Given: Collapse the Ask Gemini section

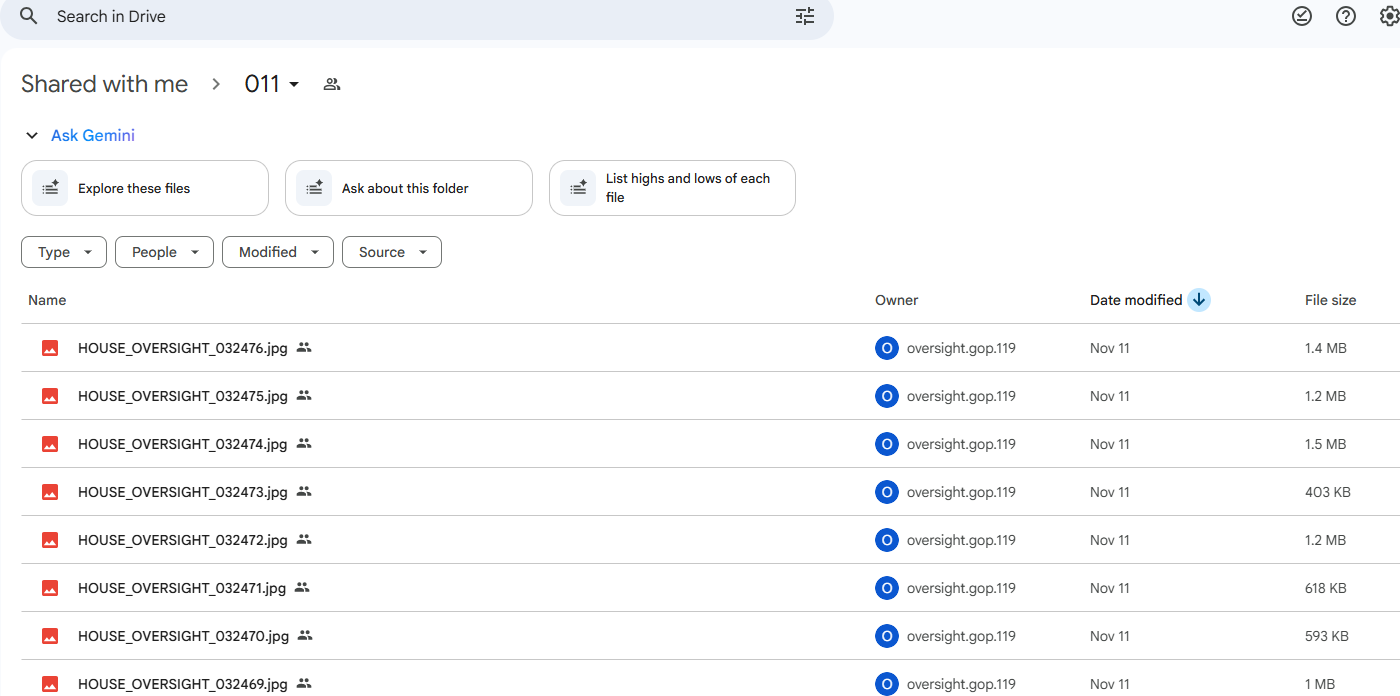Looking at the screenshot, I should pyautogui.click(x=32, y=136).
